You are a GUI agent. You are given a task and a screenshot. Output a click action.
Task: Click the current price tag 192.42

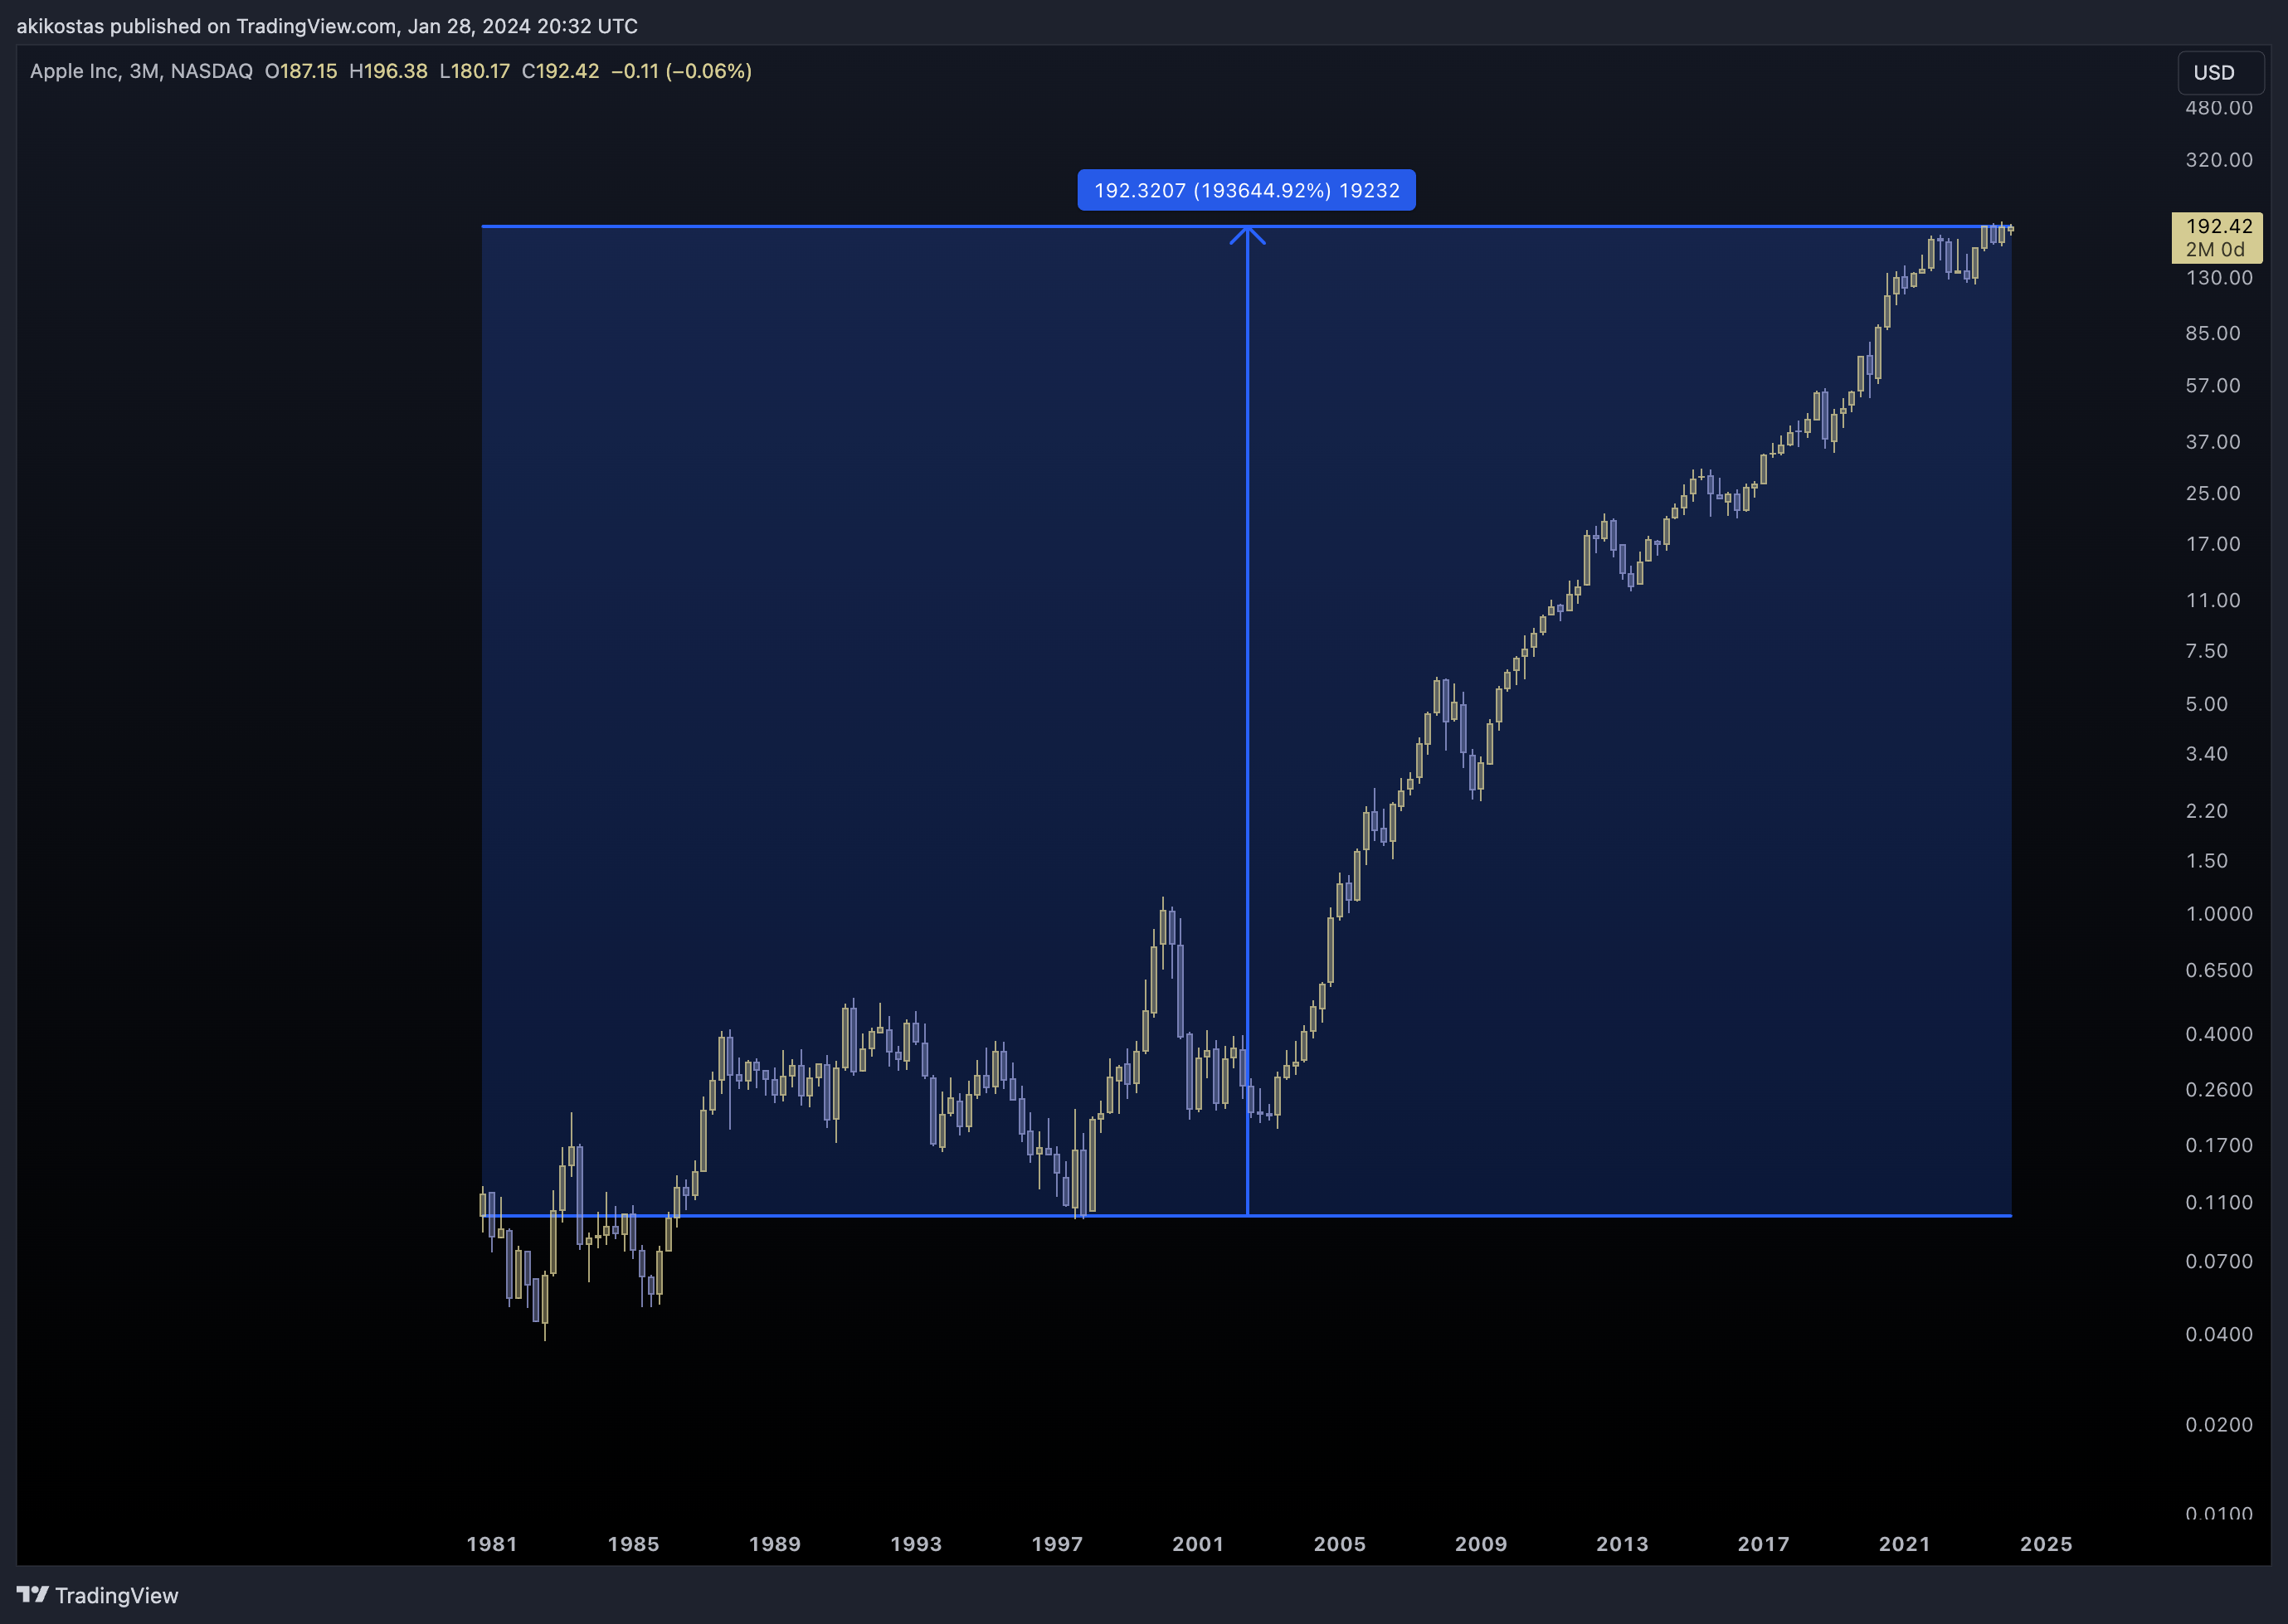pos(2216,238)
